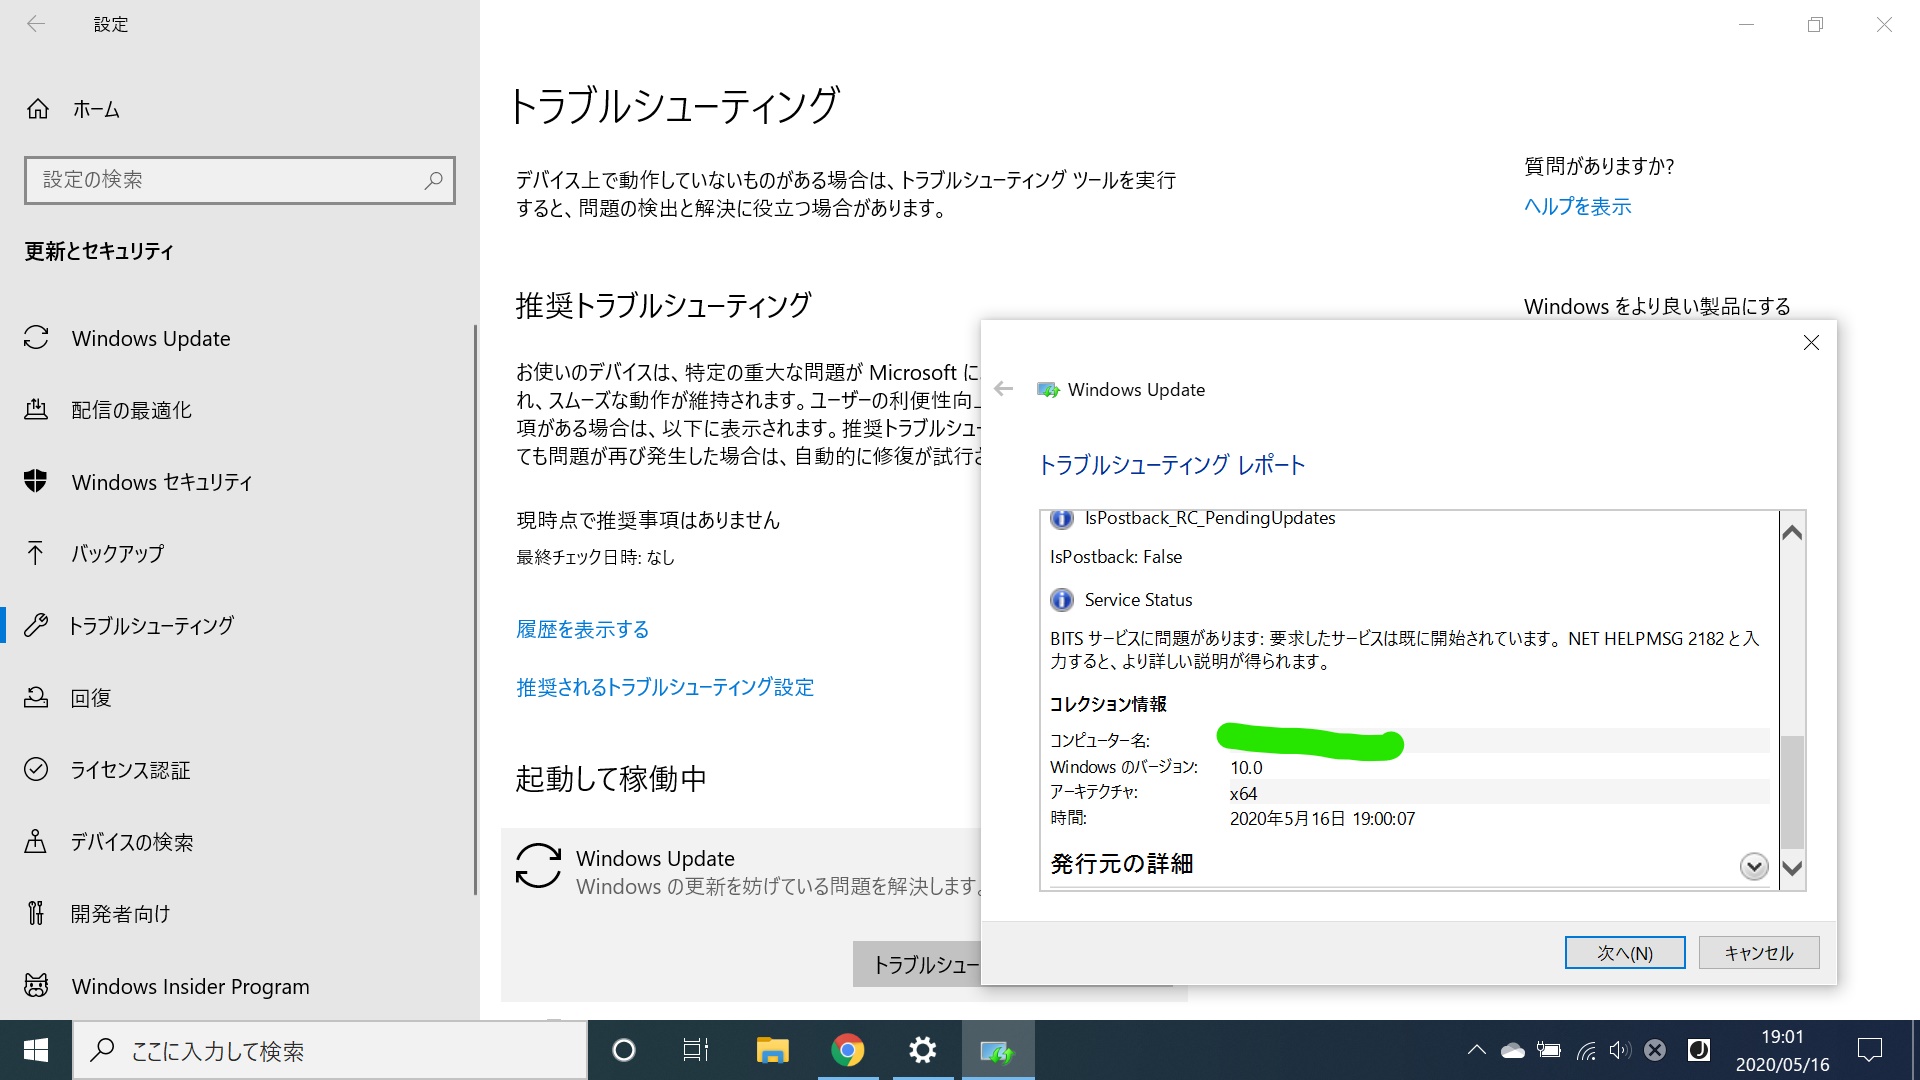Open Google Chrome from taskbar
Image resolution: width=1920 pixels, height=1080 pixels.
[x=847, y=1050]
